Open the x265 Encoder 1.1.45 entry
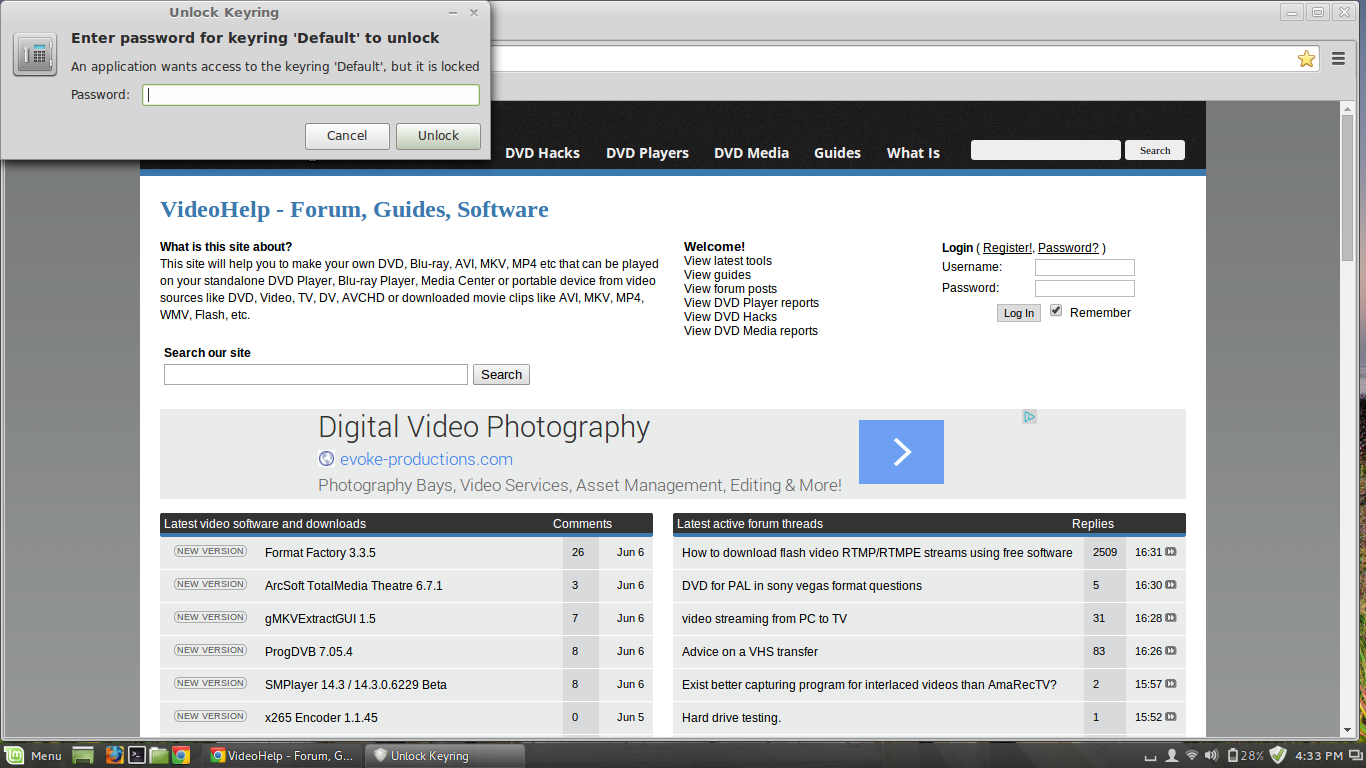The width and height of the screenshot is (1366, 768). coord(321,717)
